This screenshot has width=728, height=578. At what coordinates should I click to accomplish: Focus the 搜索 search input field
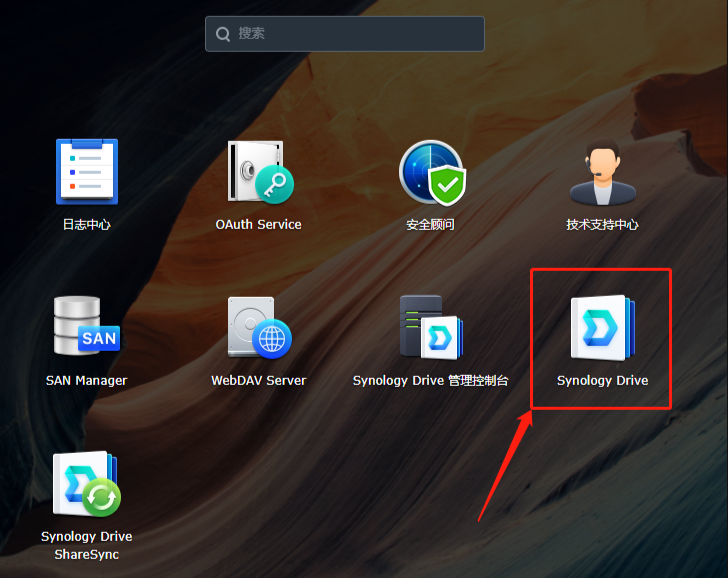(x=355, y=34)
